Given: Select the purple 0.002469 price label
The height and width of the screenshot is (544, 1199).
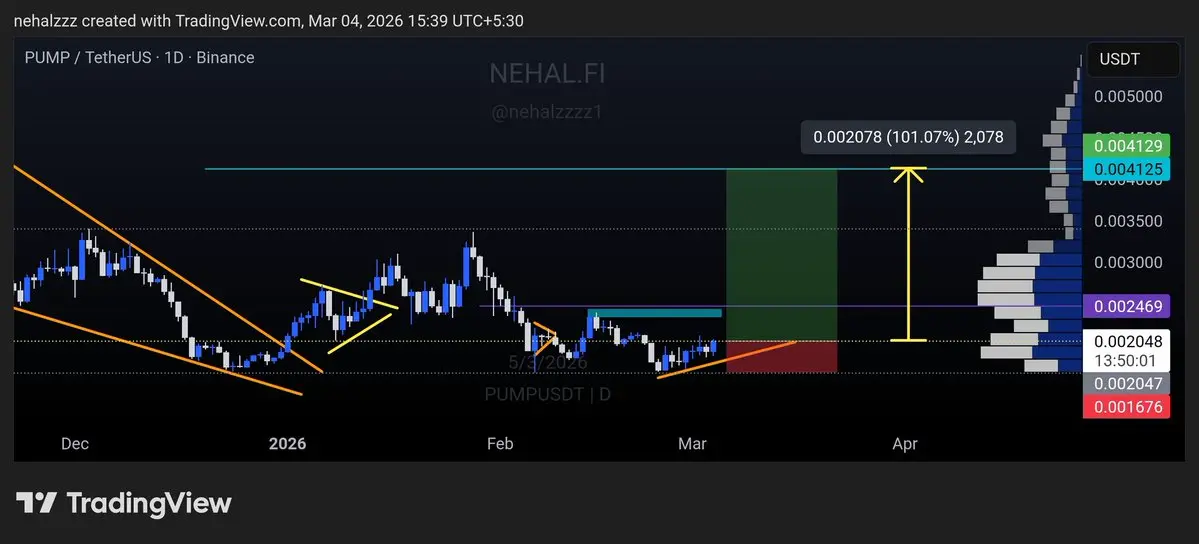Looking at the screenshot, I should pyautogui.click(x=1127, y=307).
